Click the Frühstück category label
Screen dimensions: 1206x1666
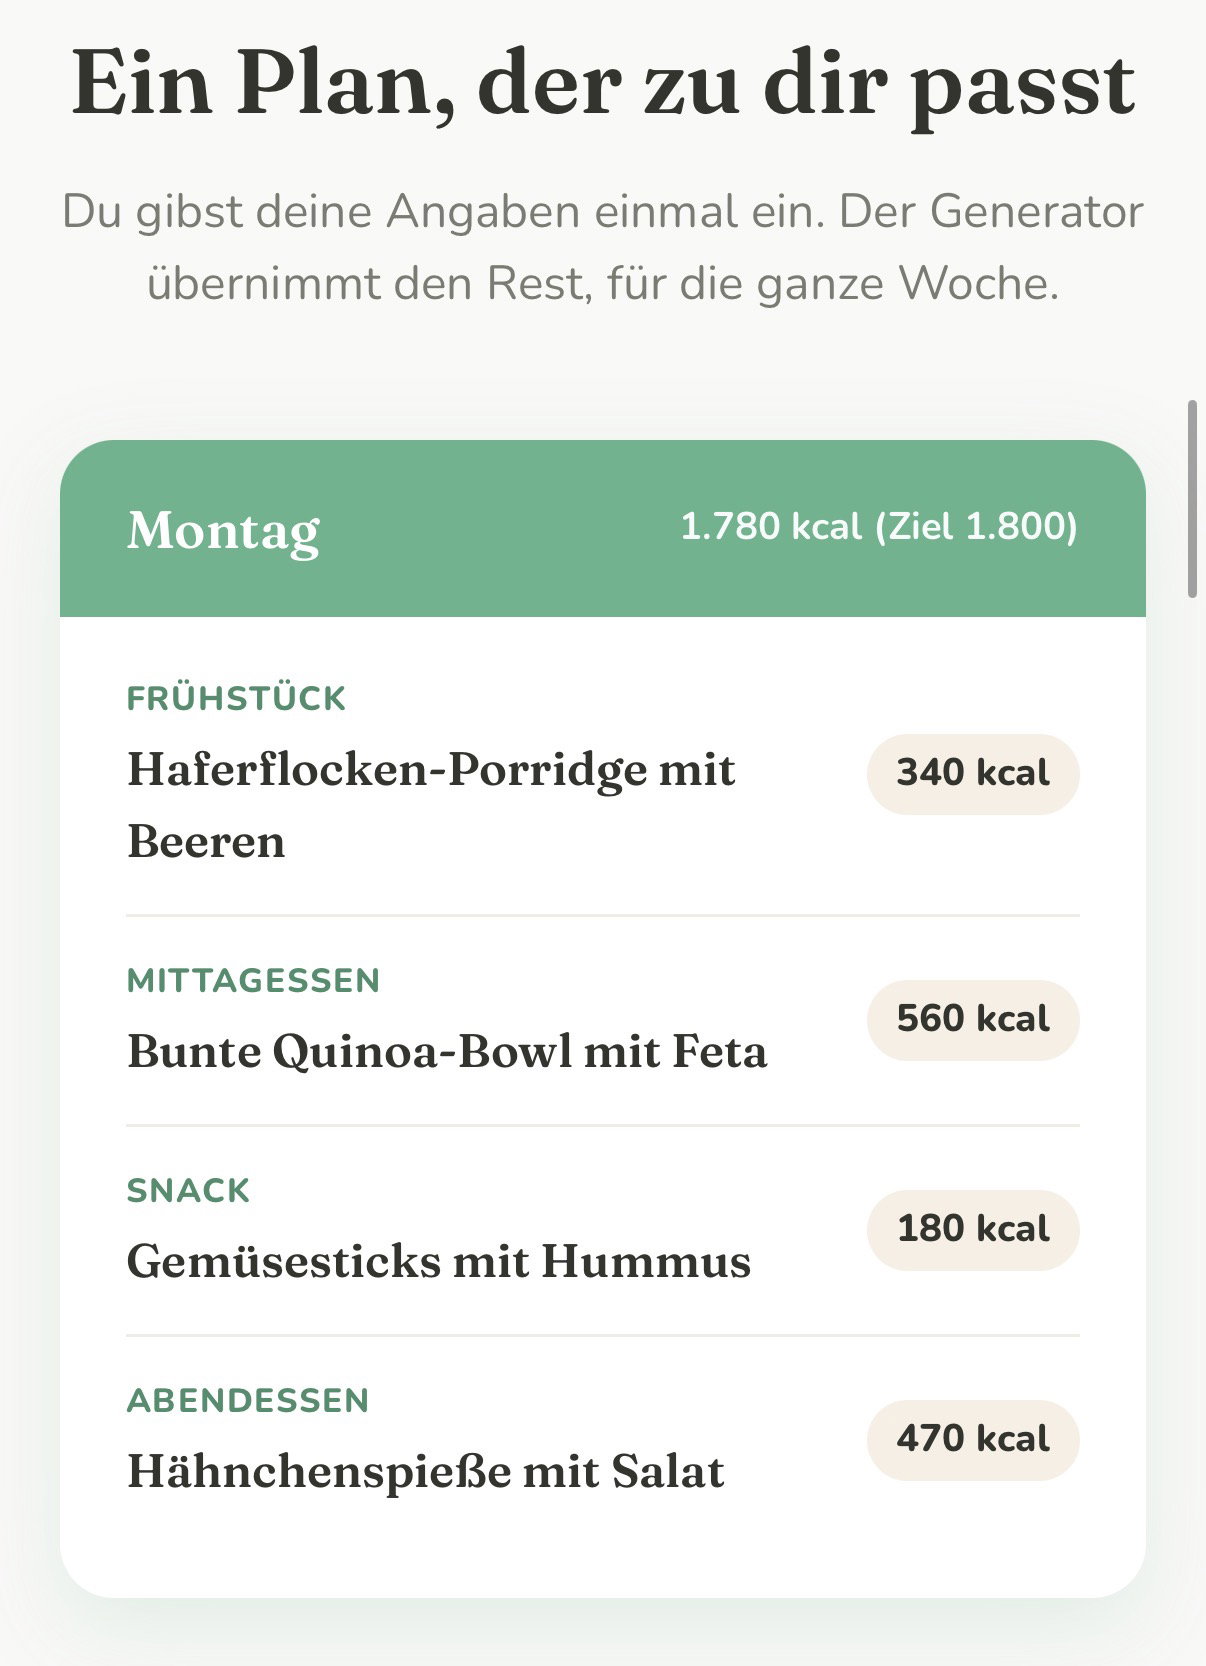236,698
